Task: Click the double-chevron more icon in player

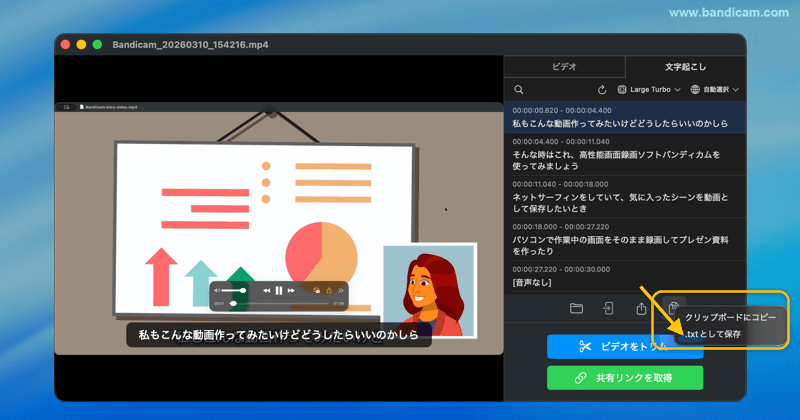Action: [x=340, y=290]
